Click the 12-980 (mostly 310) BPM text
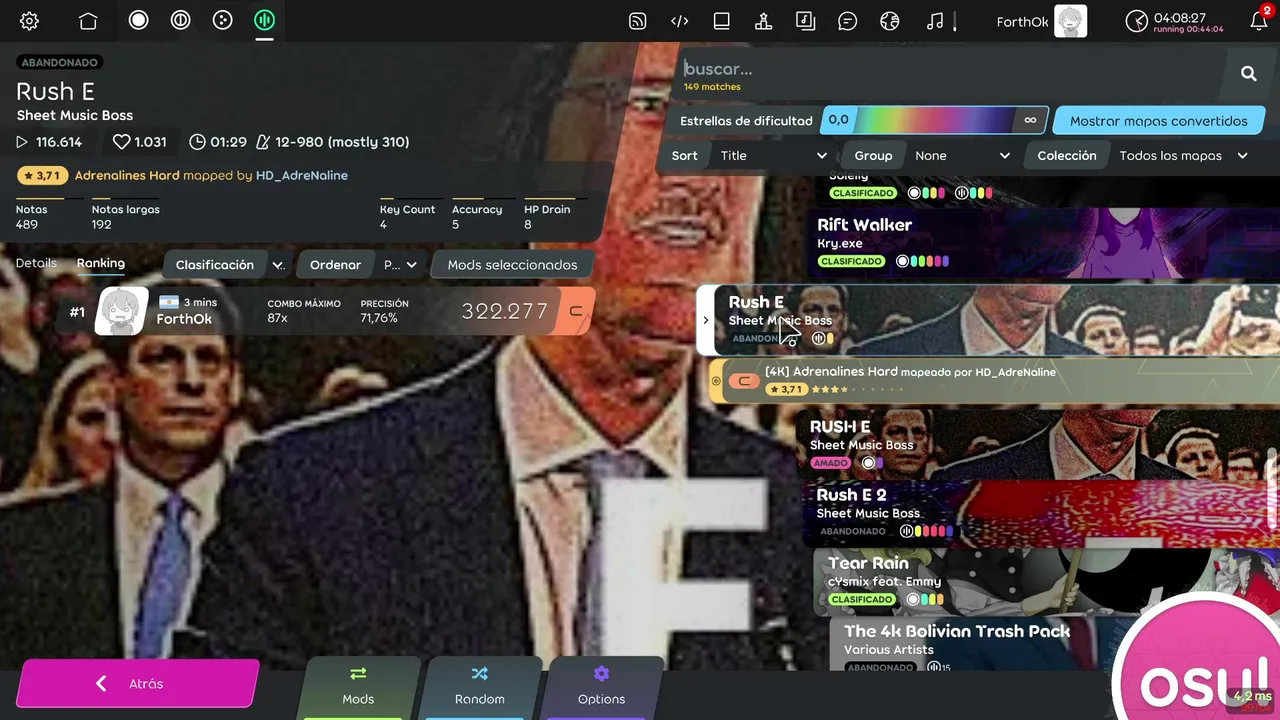This screenshot has width=1280, height=720. [342, 142]
